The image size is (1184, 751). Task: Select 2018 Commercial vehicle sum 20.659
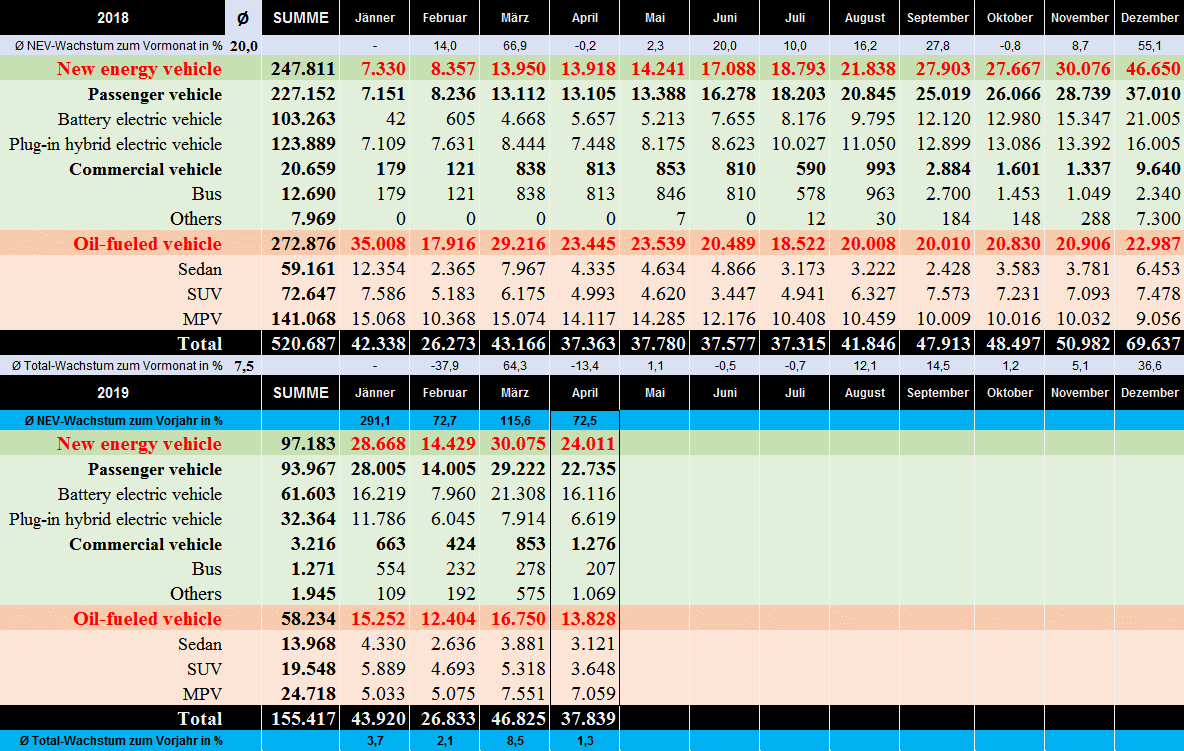pos(308,168)
